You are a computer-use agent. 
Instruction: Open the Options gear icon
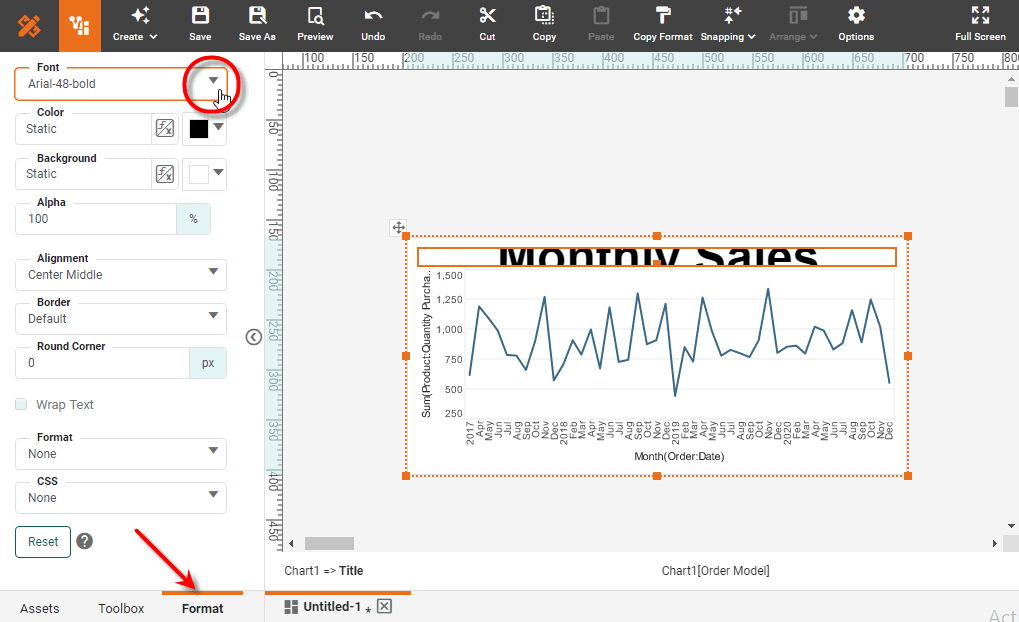[x=856, y=16]
